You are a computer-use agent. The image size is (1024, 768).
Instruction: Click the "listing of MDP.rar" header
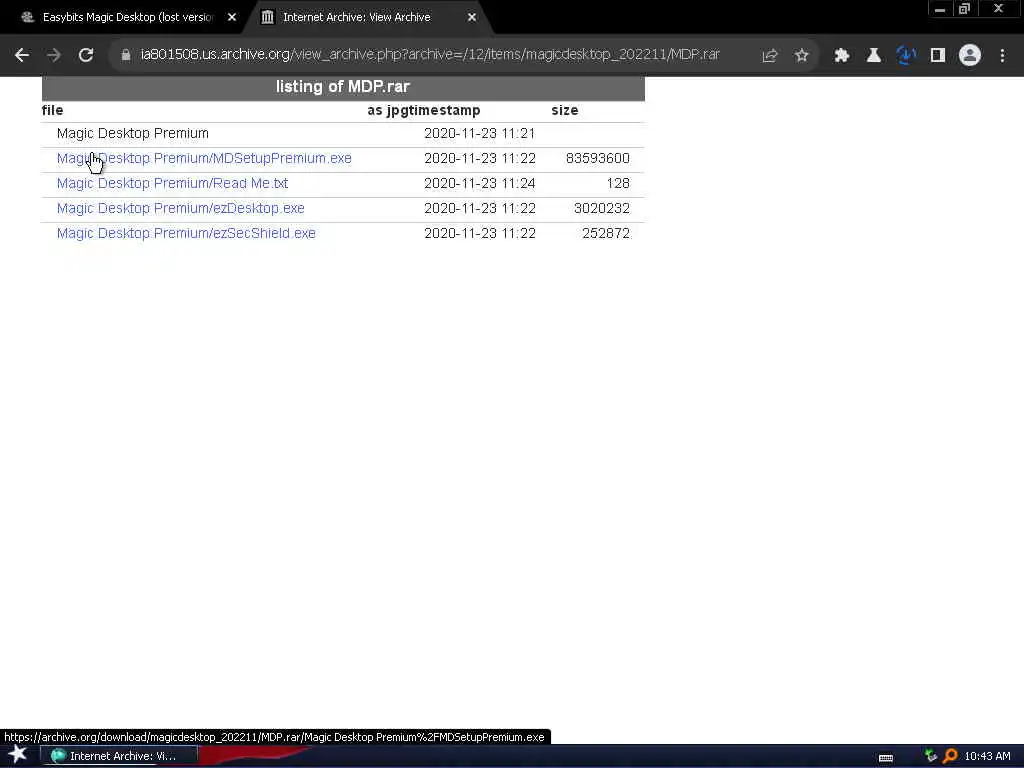(x=343, y=87)
